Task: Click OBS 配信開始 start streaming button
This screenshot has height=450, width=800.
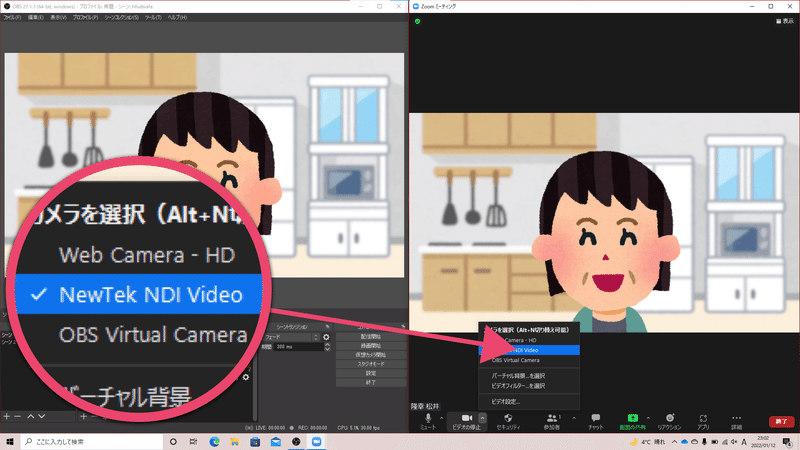Action: click(371, 337)
